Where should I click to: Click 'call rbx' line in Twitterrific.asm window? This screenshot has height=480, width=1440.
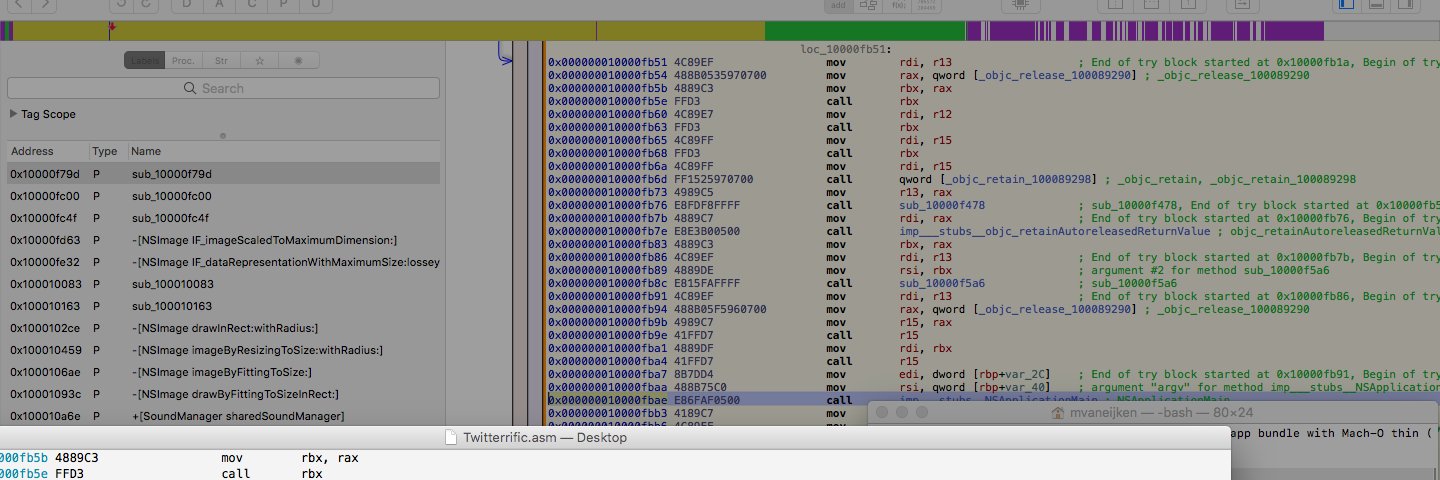tap(615, 473)
